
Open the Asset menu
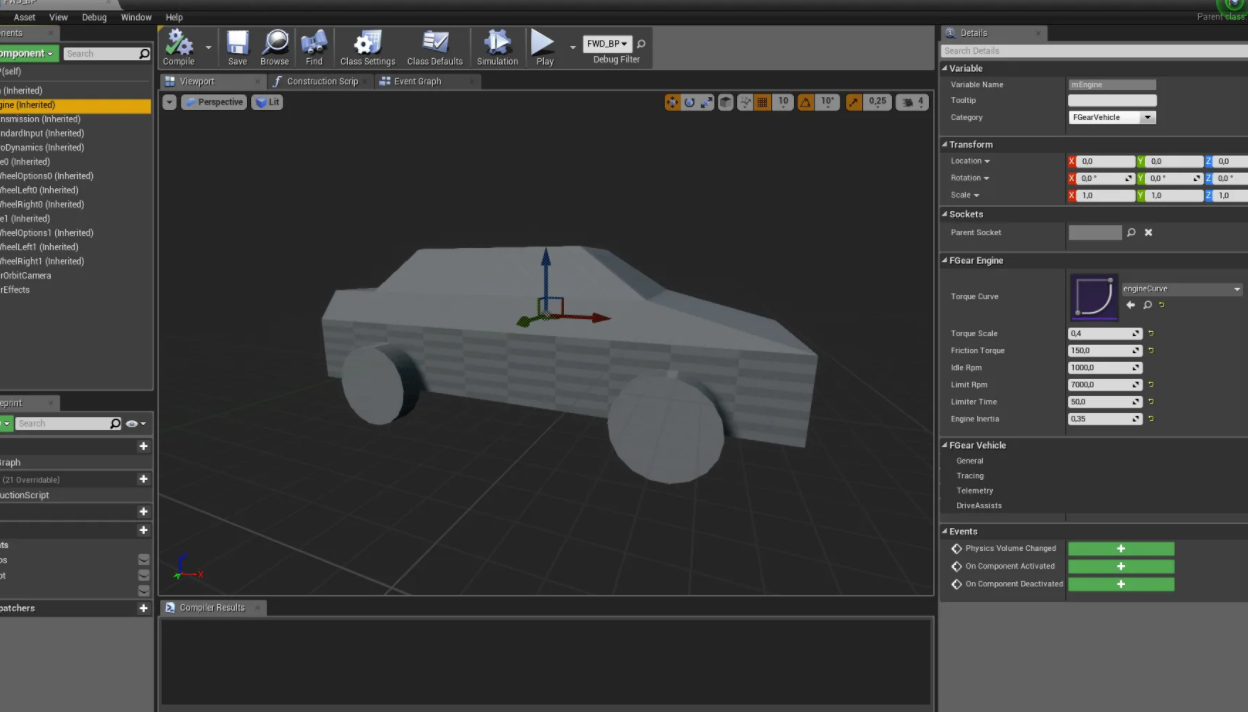pyautogui.click(x=25, y=17)
